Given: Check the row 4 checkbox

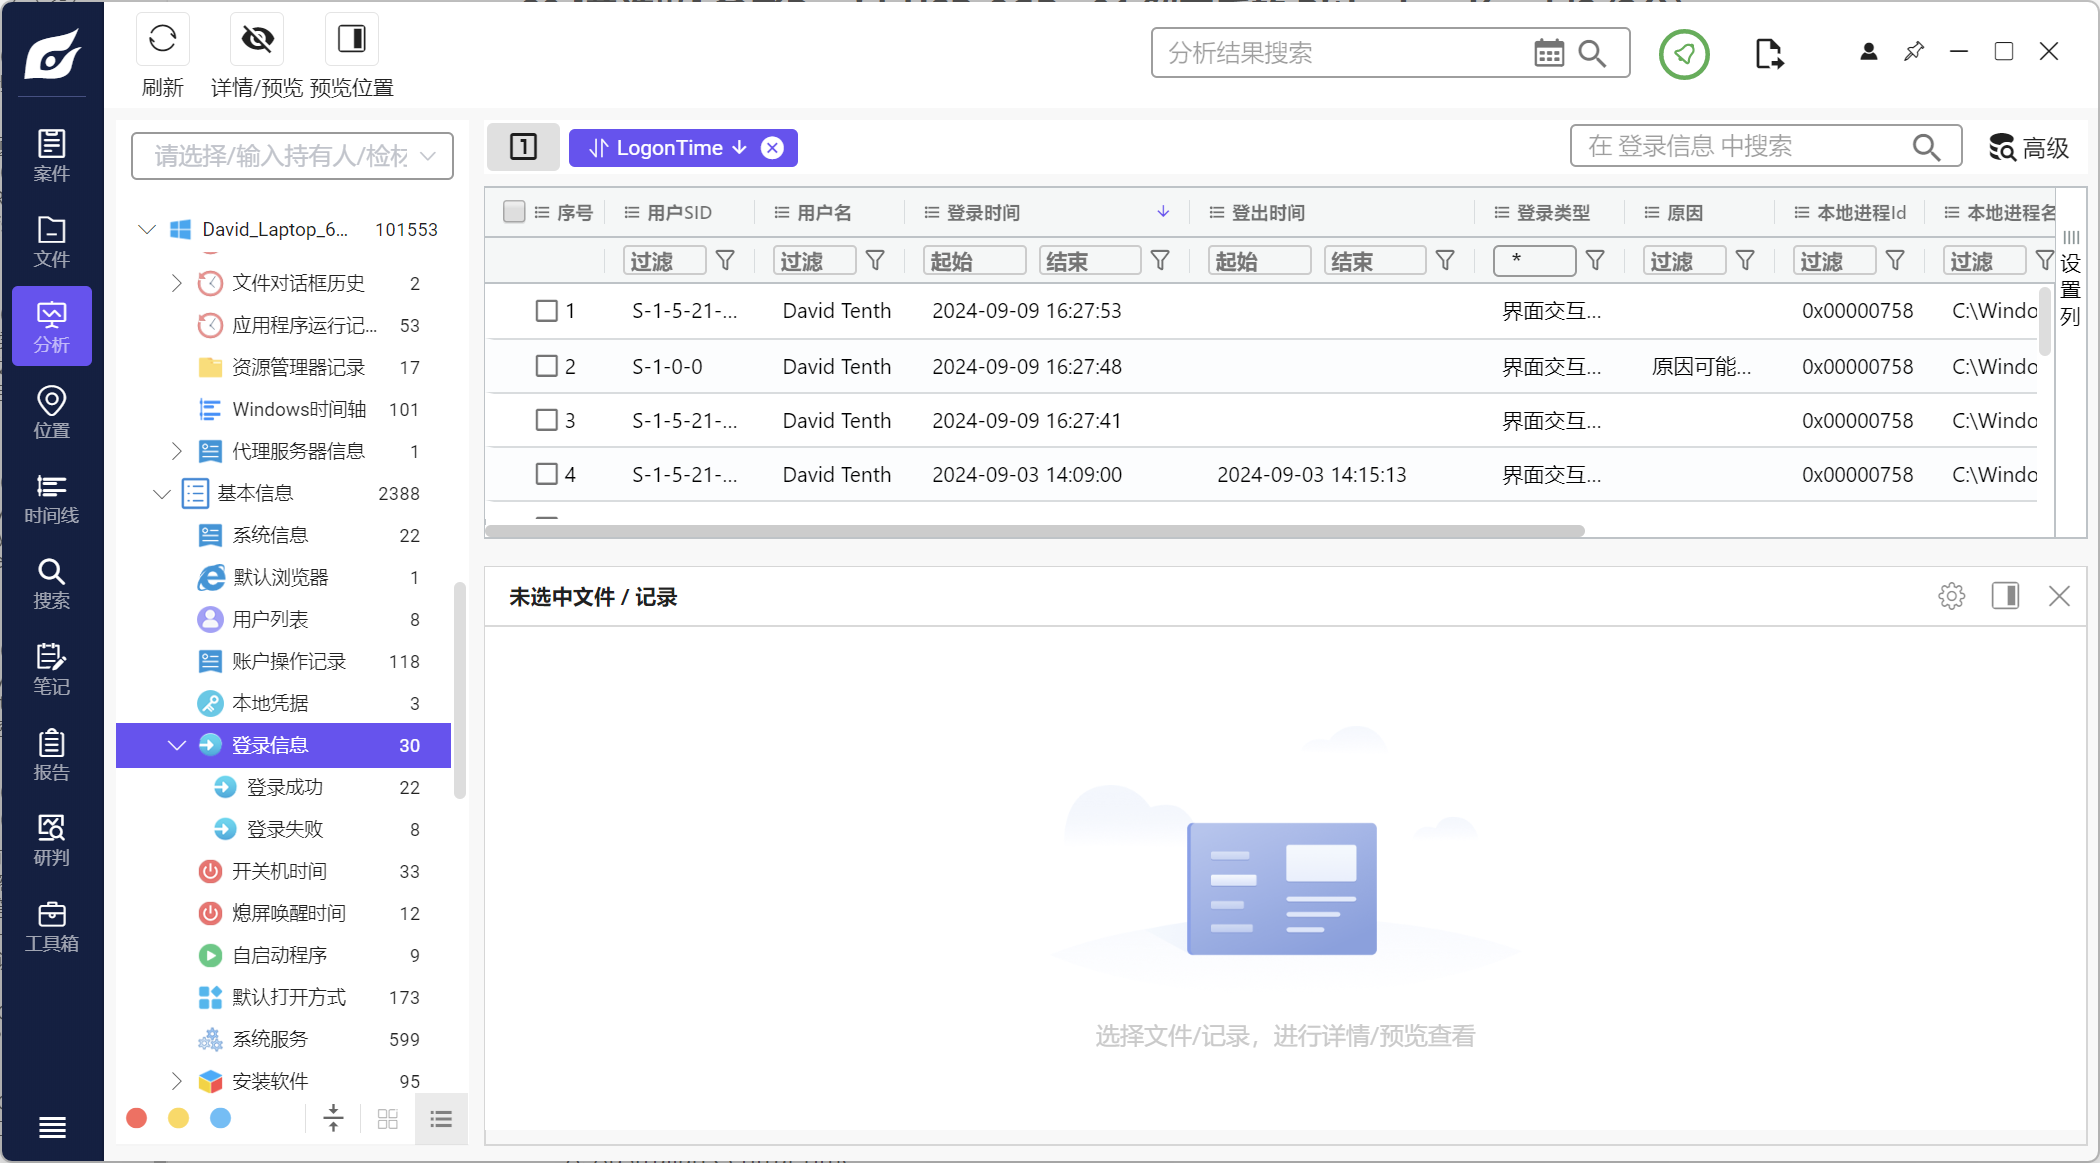Looking at the screenshot, I should coord(546,474).
